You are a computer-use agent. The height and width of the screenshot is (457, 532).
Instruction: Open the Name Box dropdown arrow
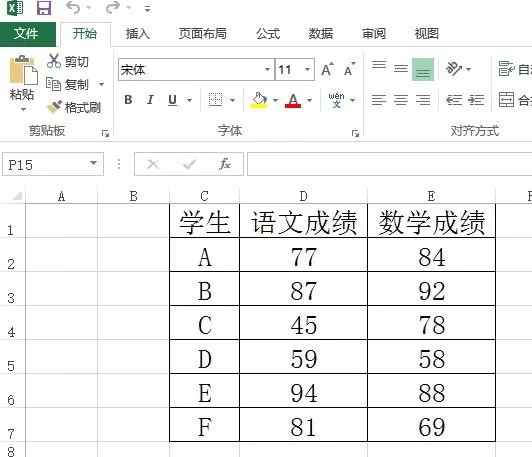click(93, 164)
